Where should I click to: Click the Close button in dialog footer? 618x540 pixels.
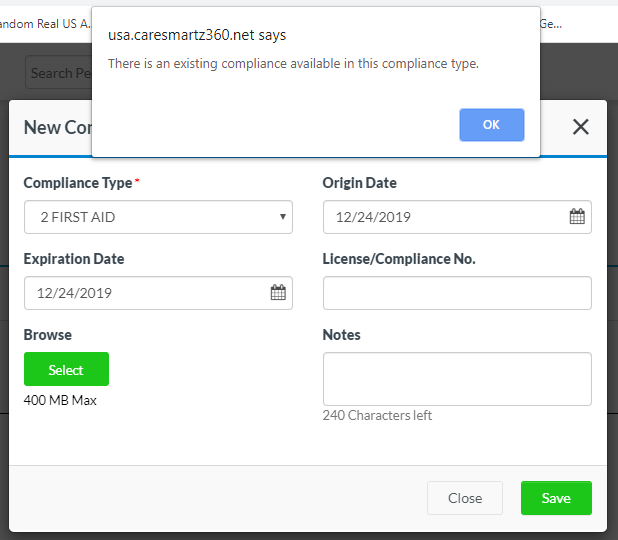(x=464, y=498)
